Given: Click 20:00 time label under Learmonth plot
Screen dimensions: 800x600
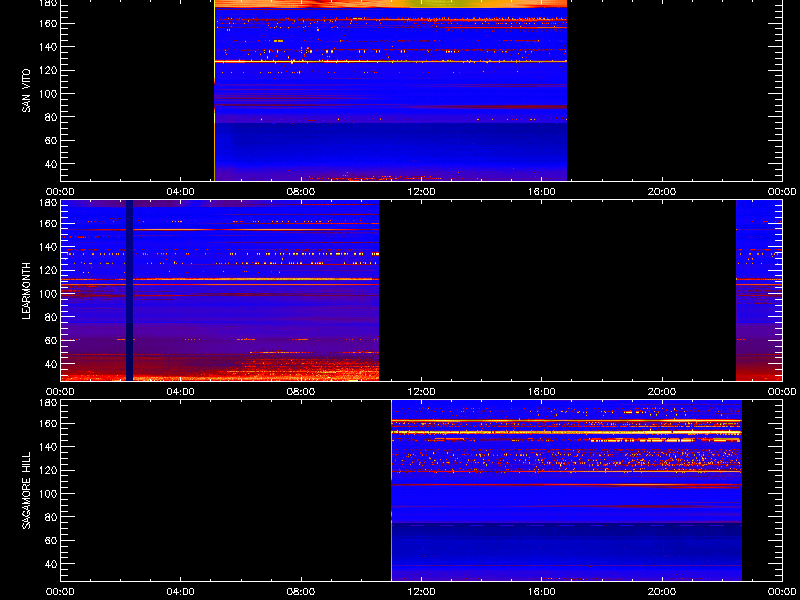Looking at the screenshot, I should tap(662, 392).
